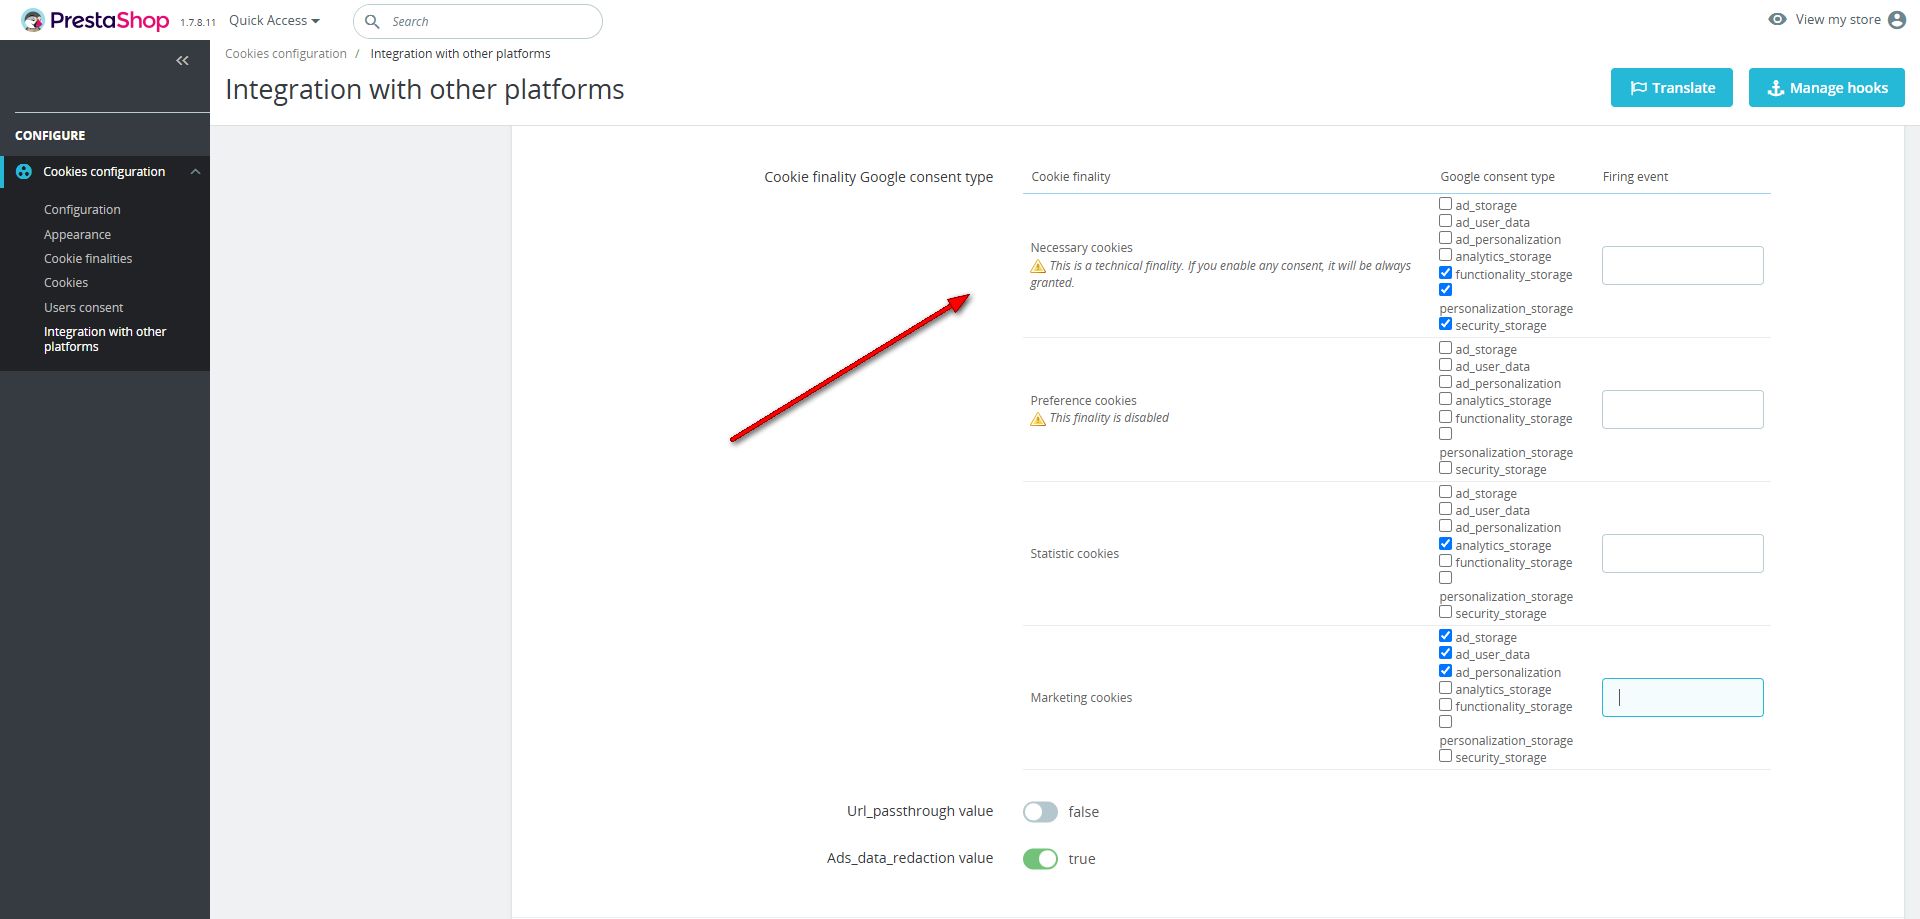Image resolution: width=1920 pixels, height=919 pixels.
Task: Go to Users consent menu item
Action: (84, 307)
